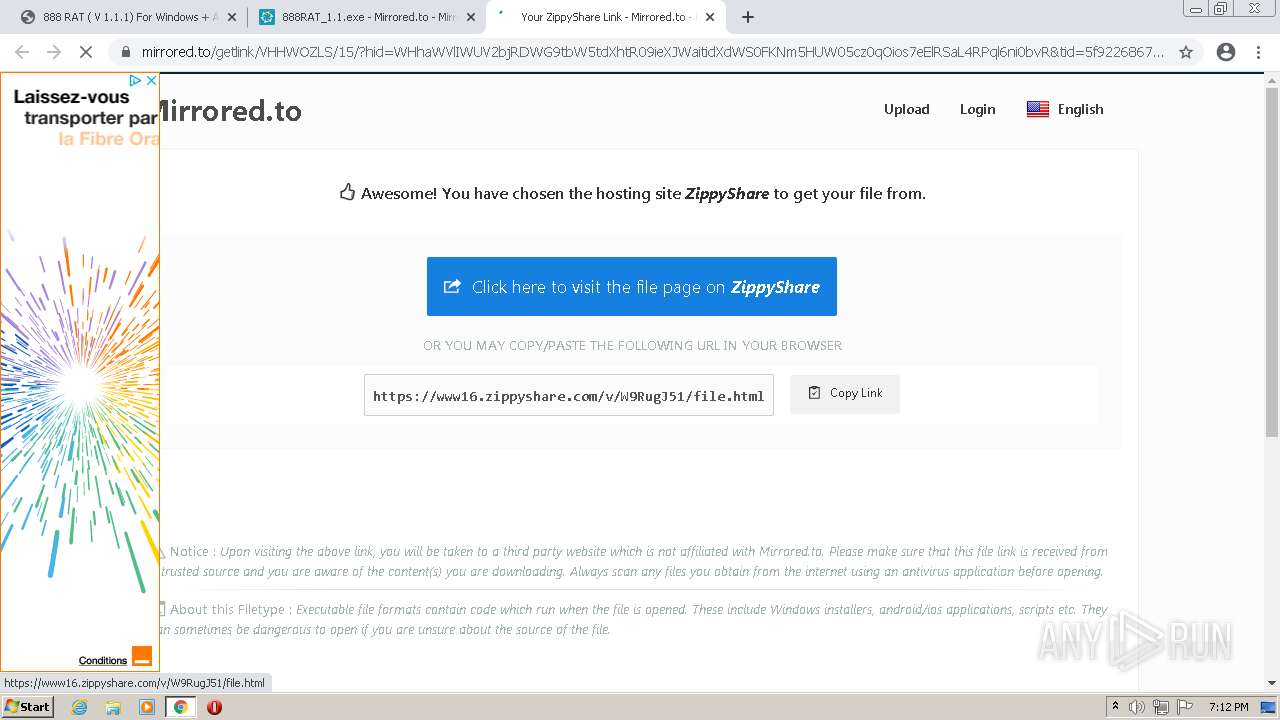Open a new browser tab
Viewport: 1280px width, 720px height.
(x=748, y=17)
